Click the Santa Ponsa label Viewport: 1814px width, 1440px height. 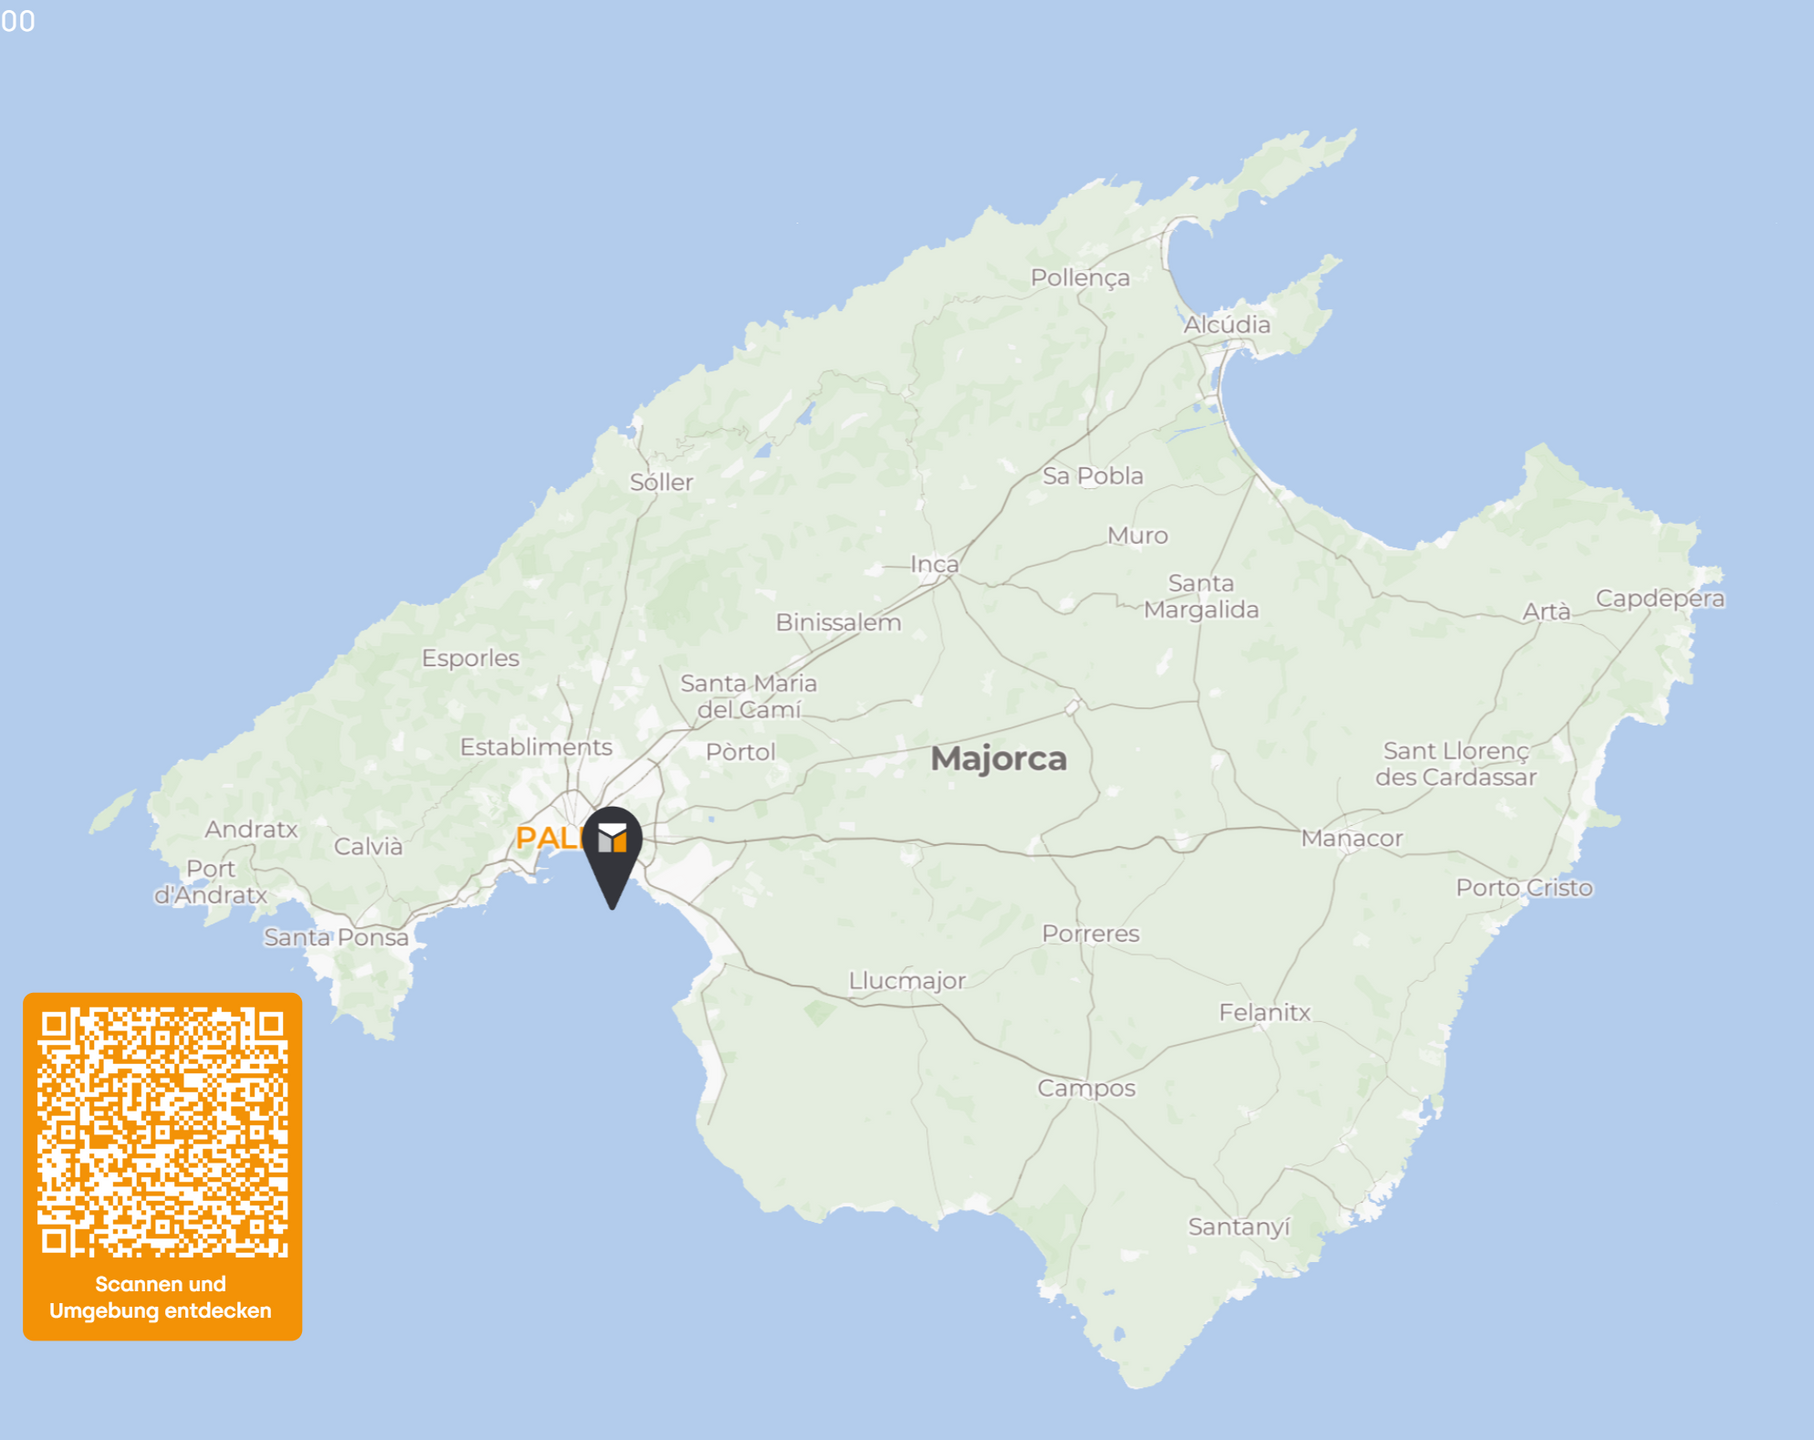coord(336,938)
